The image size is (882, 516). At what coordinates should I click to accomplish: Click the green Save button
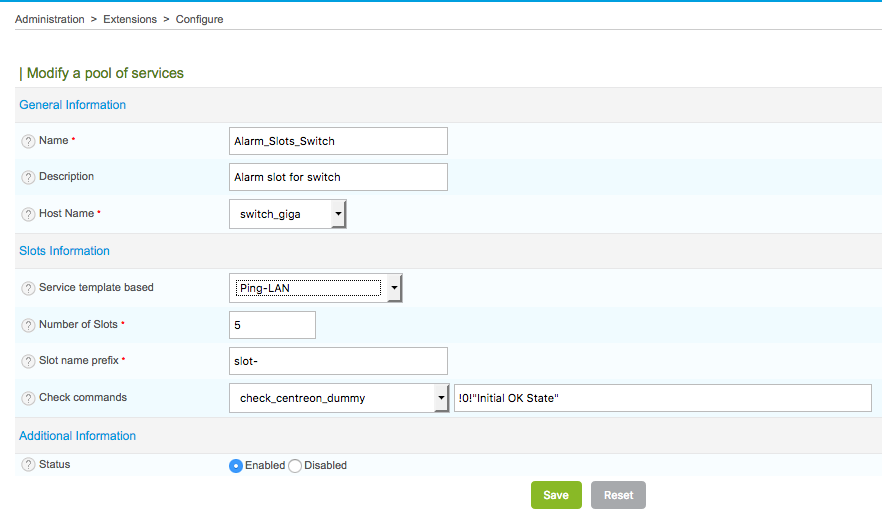pos(556,495)
